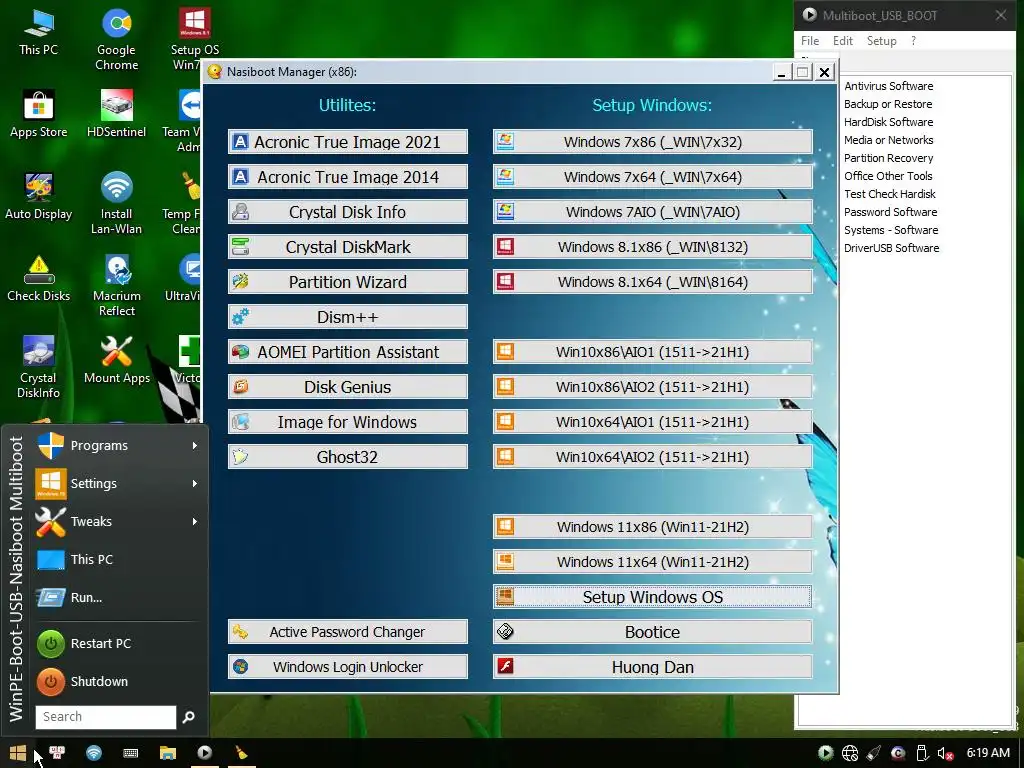1024x768 pixels.
Task: Open Check Disks desktop icon
Action: click(39, 278)
